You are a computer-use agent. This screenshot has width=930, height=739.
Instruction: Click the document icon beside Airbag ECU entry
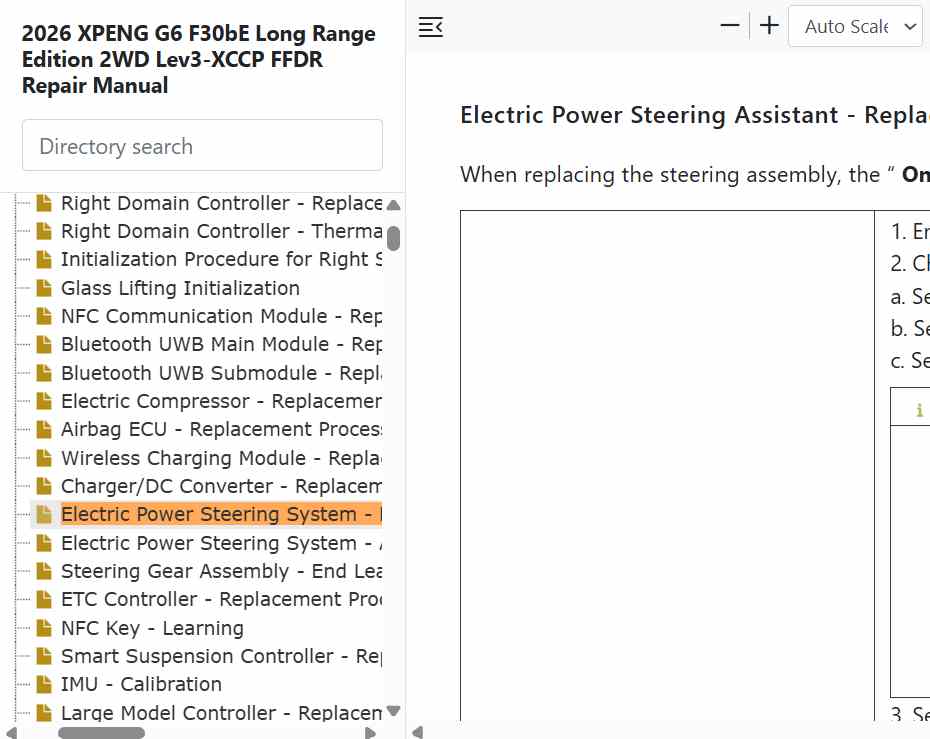point(44,429)
